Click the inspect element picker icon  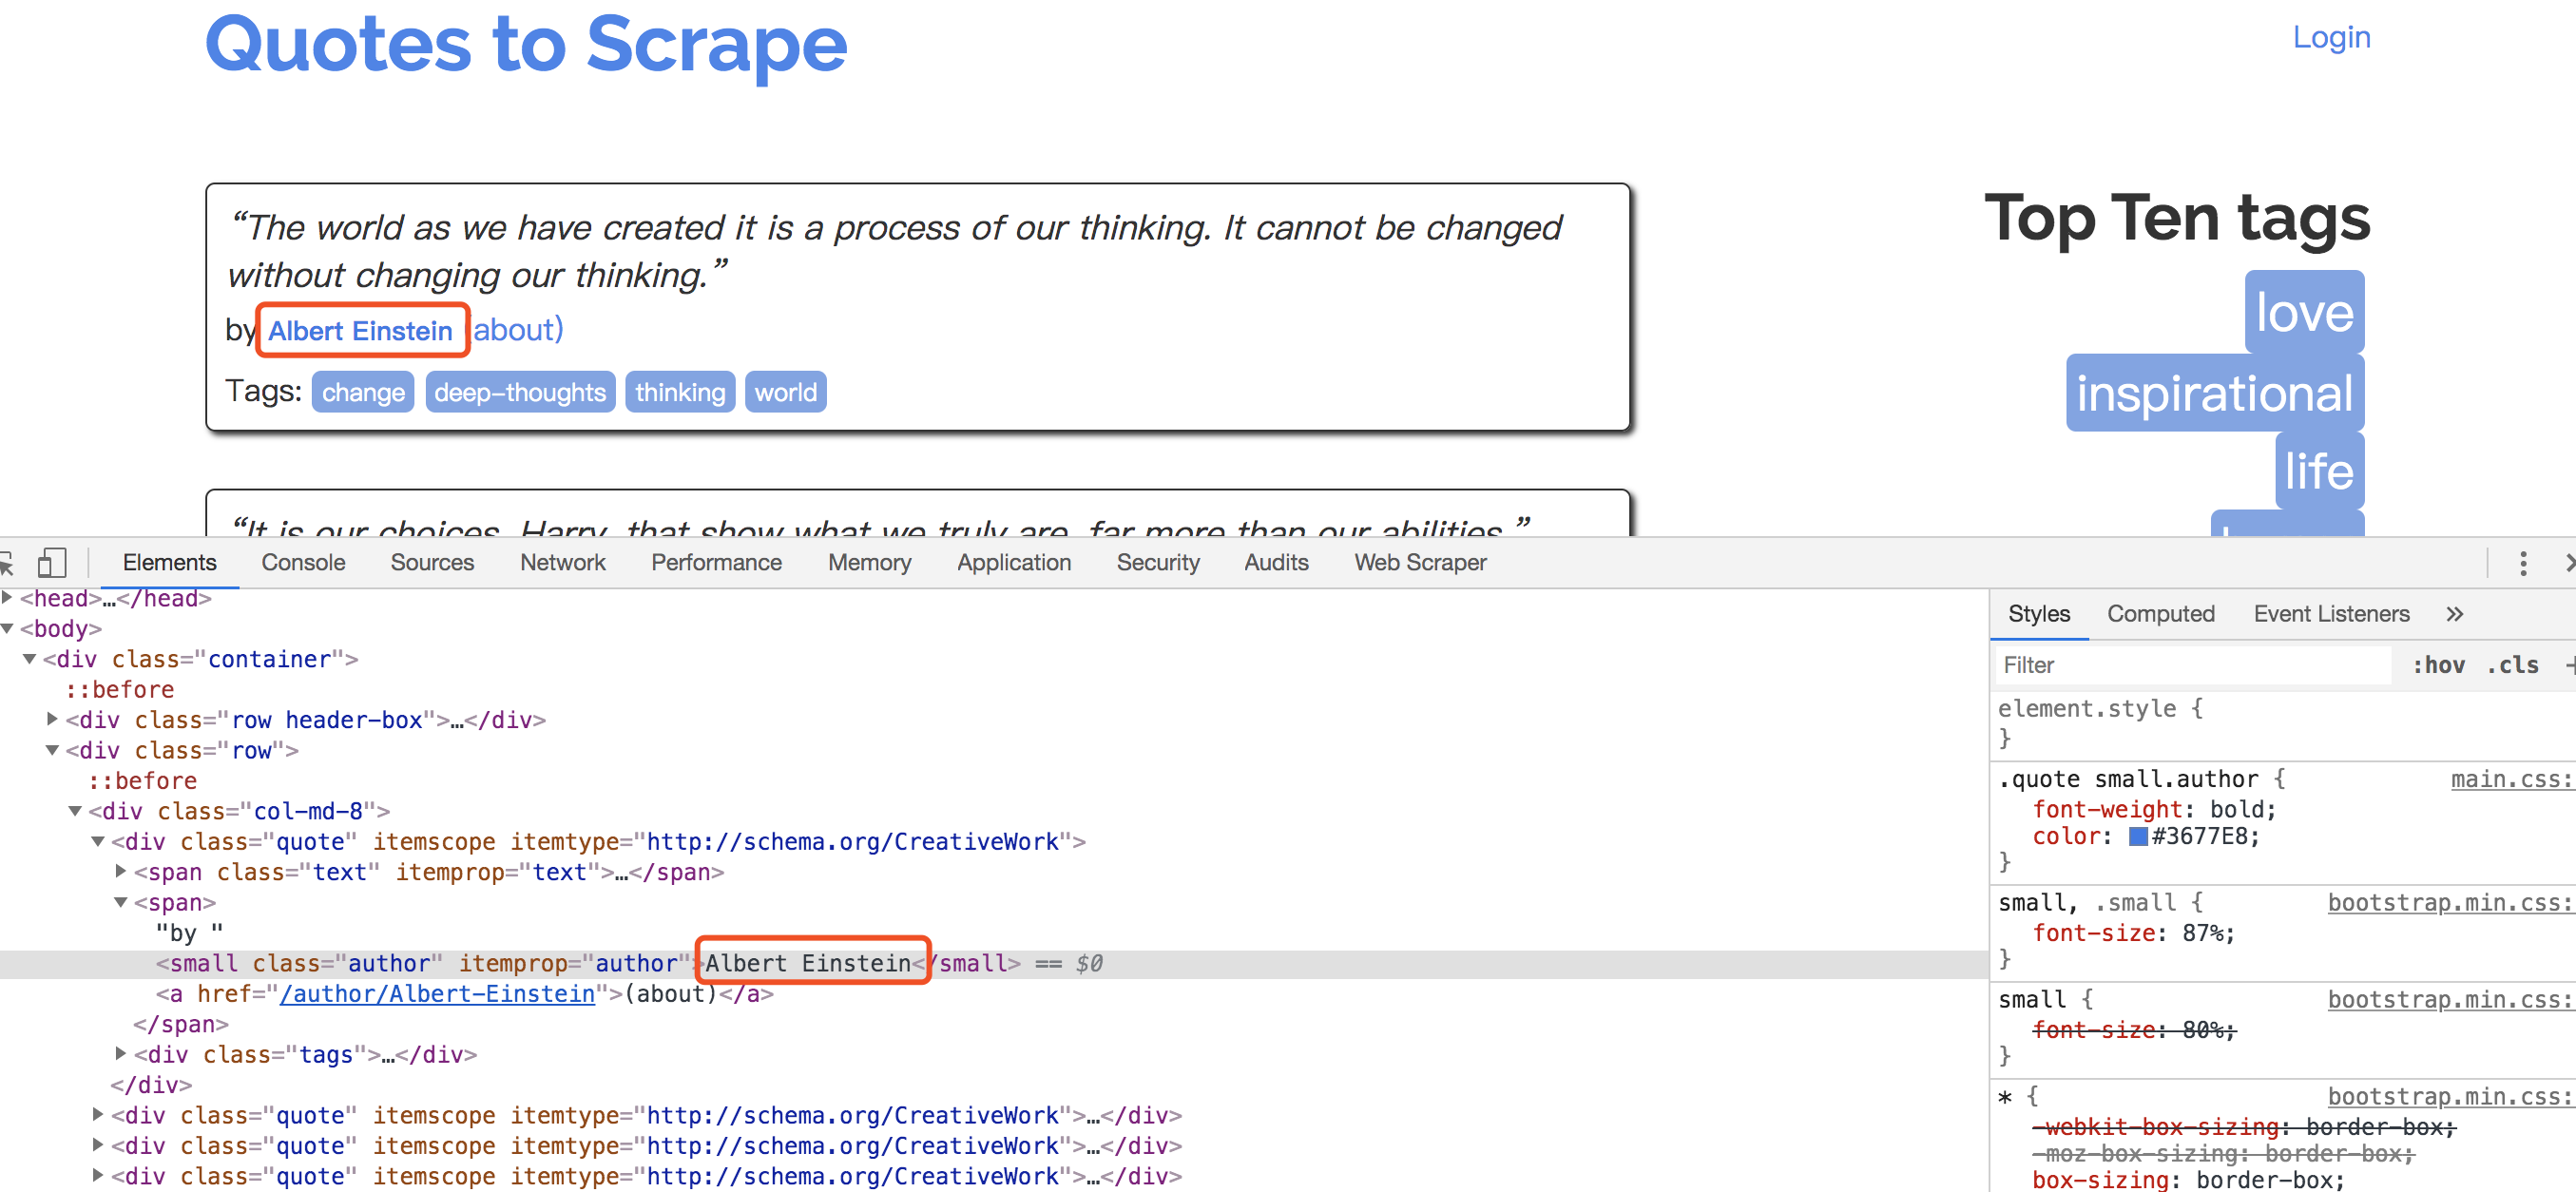coord(6,562)
